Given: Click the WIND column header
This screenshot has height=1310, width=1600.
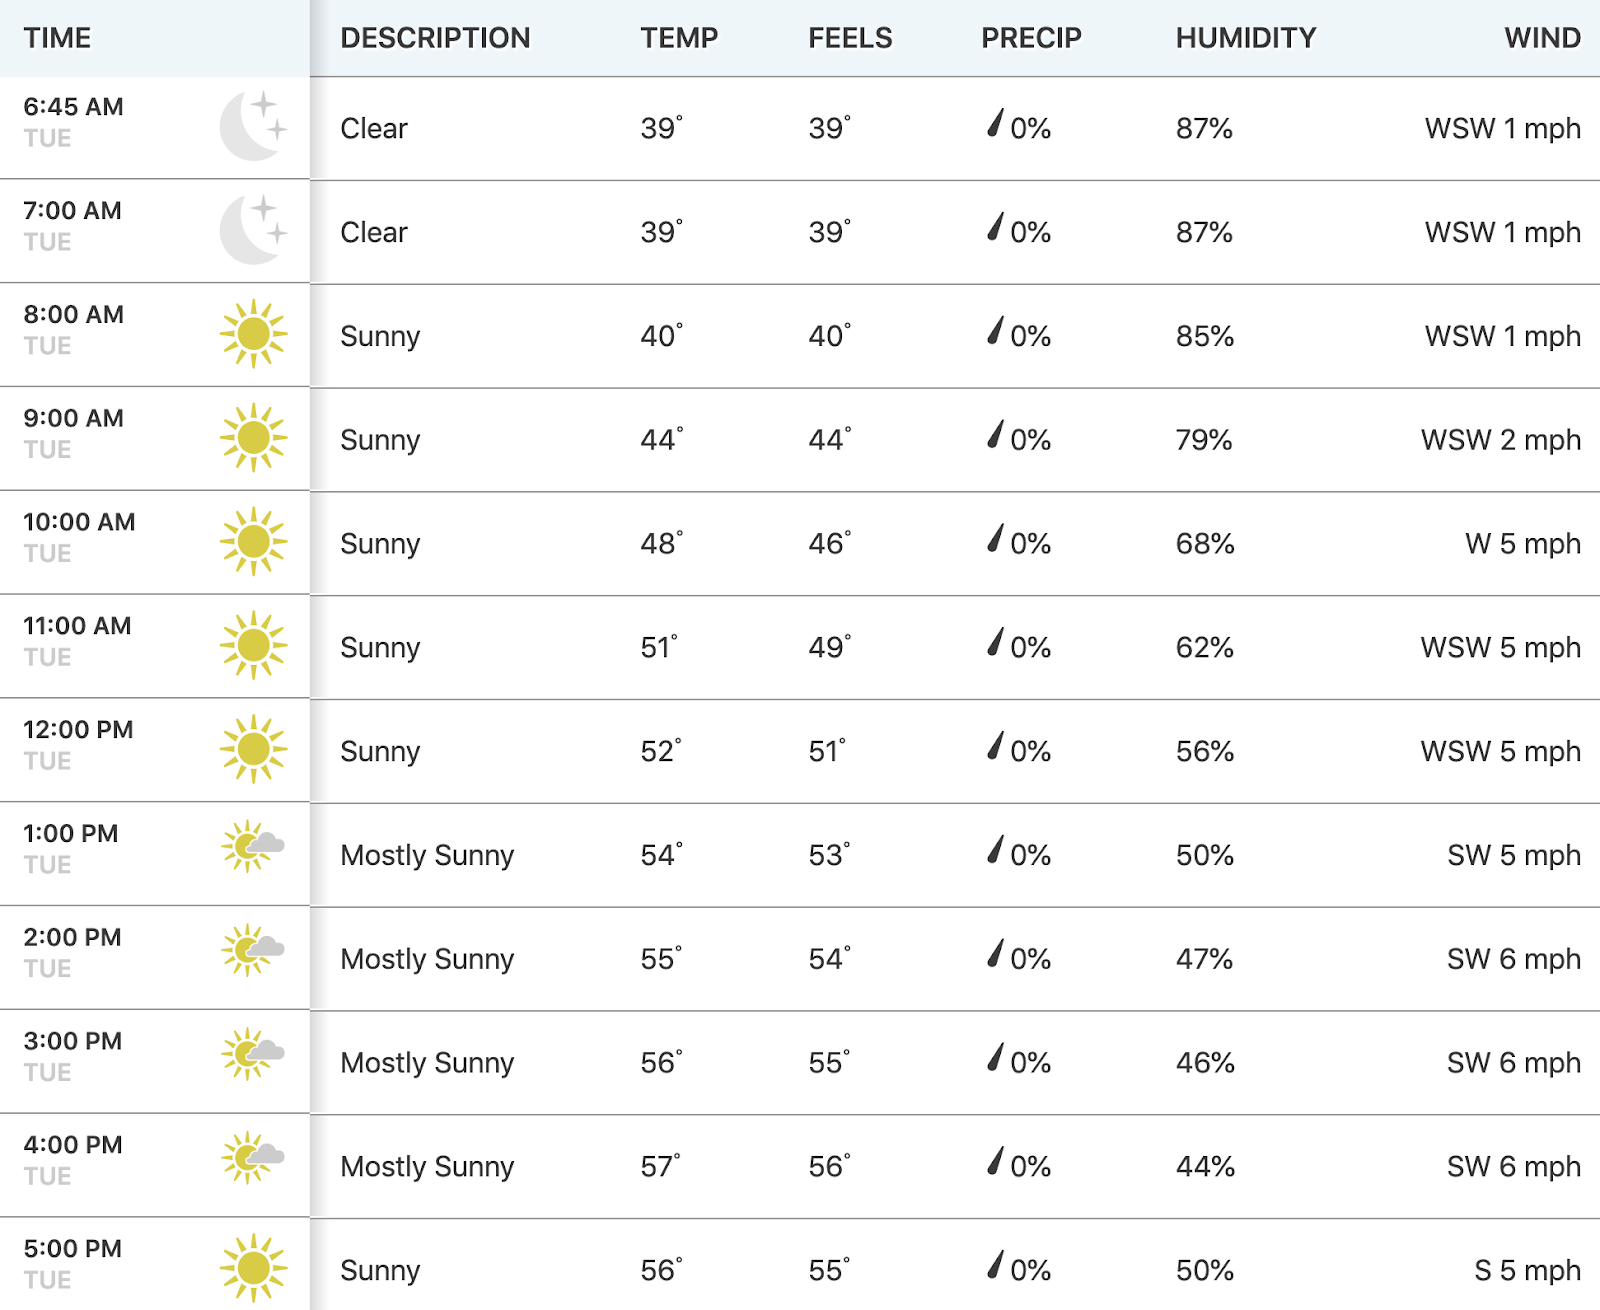Looking at the screenshot, I should [1542, 38].
